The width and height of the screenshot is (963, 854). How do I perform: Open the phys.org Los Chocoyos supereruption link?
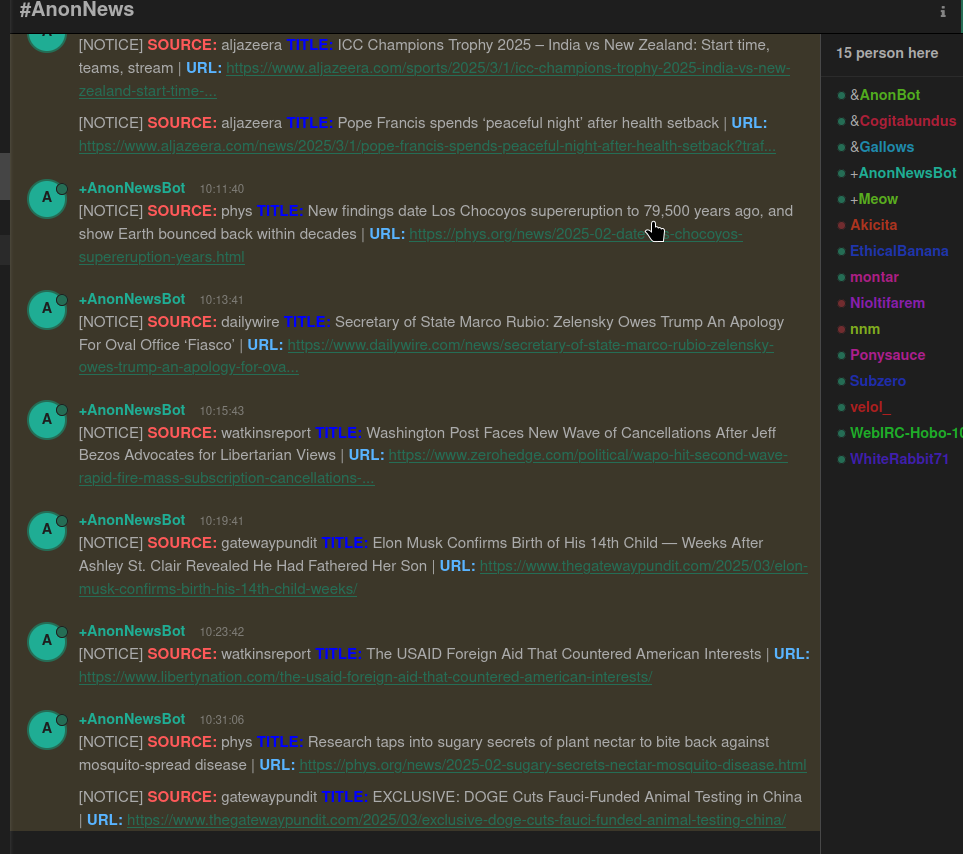[x=575, y=234]
